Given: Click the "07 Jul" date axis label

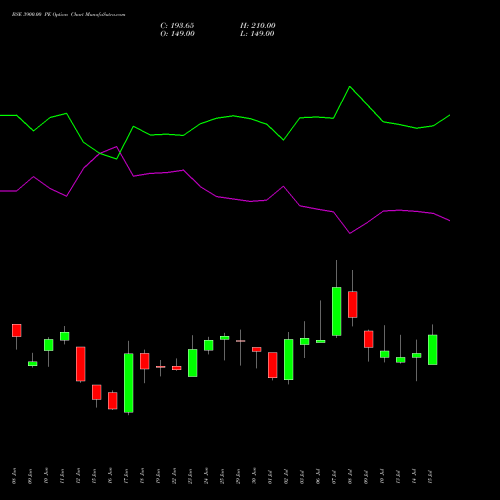Looking at the screenshot, I should 334,477.
